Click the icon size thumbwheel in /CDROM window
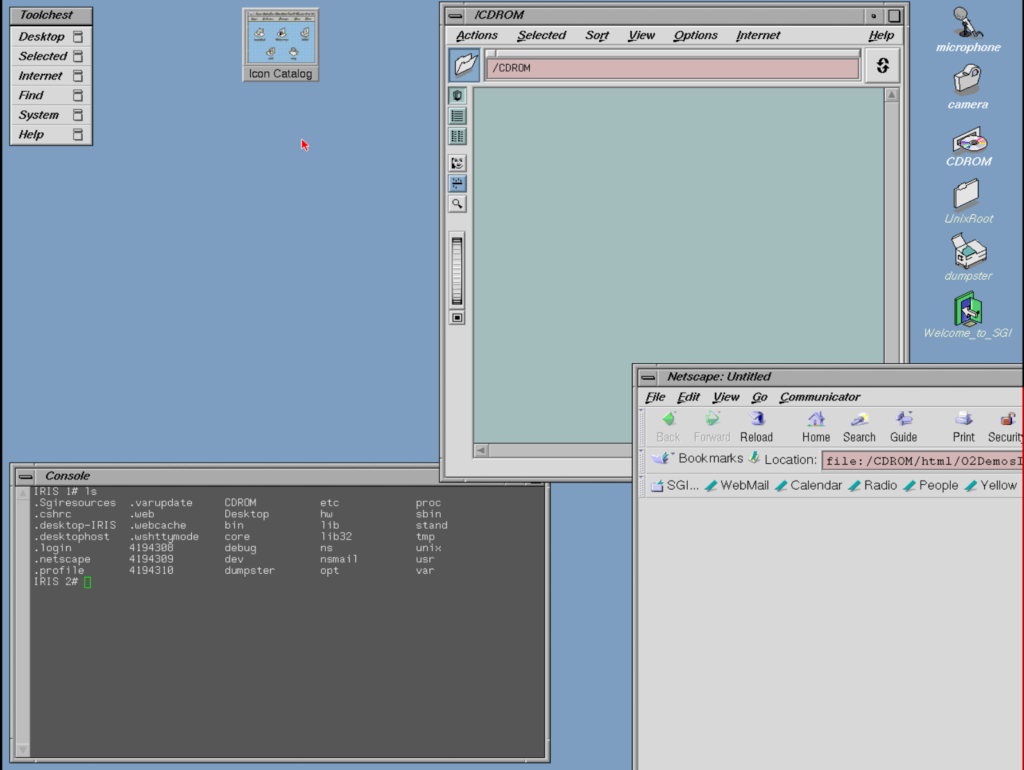This screenshot has width=1024, height=770. pyautogui.click(x=457, y=270)
